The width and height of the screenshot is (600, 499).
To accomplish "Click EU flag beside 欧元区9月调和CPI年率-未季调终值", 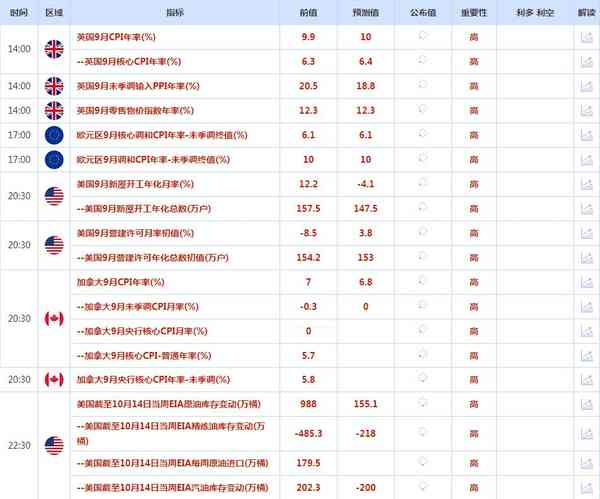I will (x=54, y=160).
